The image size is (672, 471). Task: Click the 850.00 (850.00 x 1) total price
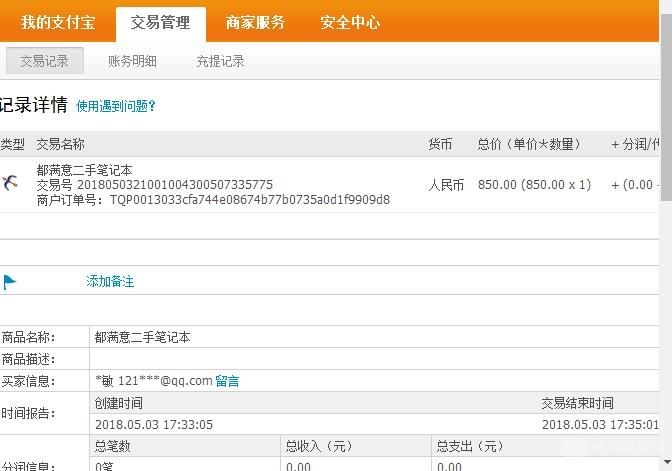tap(534, 185)
